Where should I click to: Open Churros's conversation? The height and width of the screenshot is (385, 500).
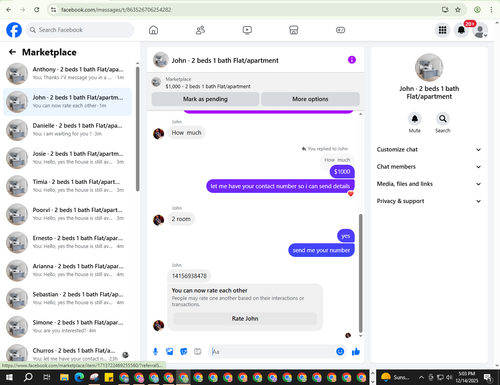click(x=68, y=354)
